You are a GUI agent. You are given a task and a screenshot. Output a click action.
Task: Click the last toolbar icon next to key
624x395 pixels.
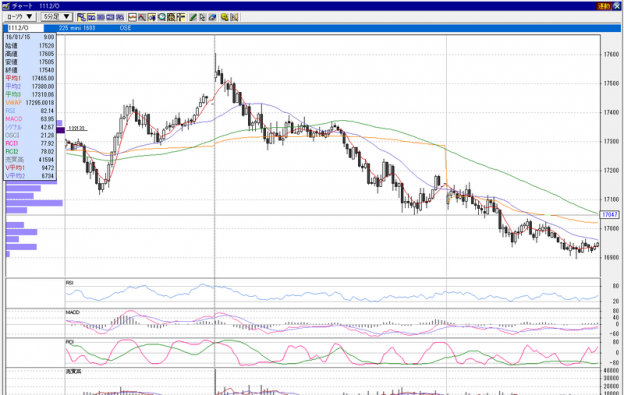pos(234,17)
